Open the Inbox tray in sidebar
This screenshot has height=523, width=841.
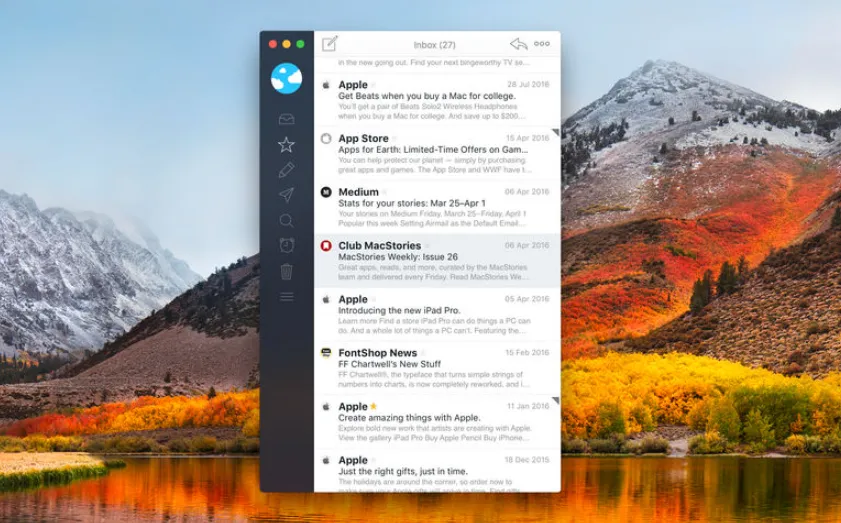click(x=286, y=119)
